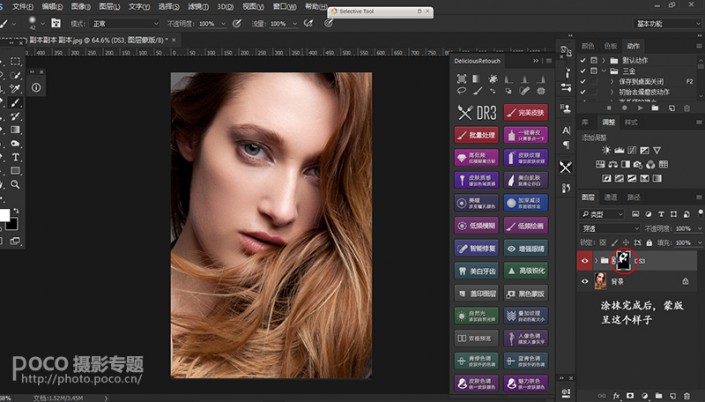Select the Brush tool in the toolbar
Screen dimensions: 705x402
(16, 102)
